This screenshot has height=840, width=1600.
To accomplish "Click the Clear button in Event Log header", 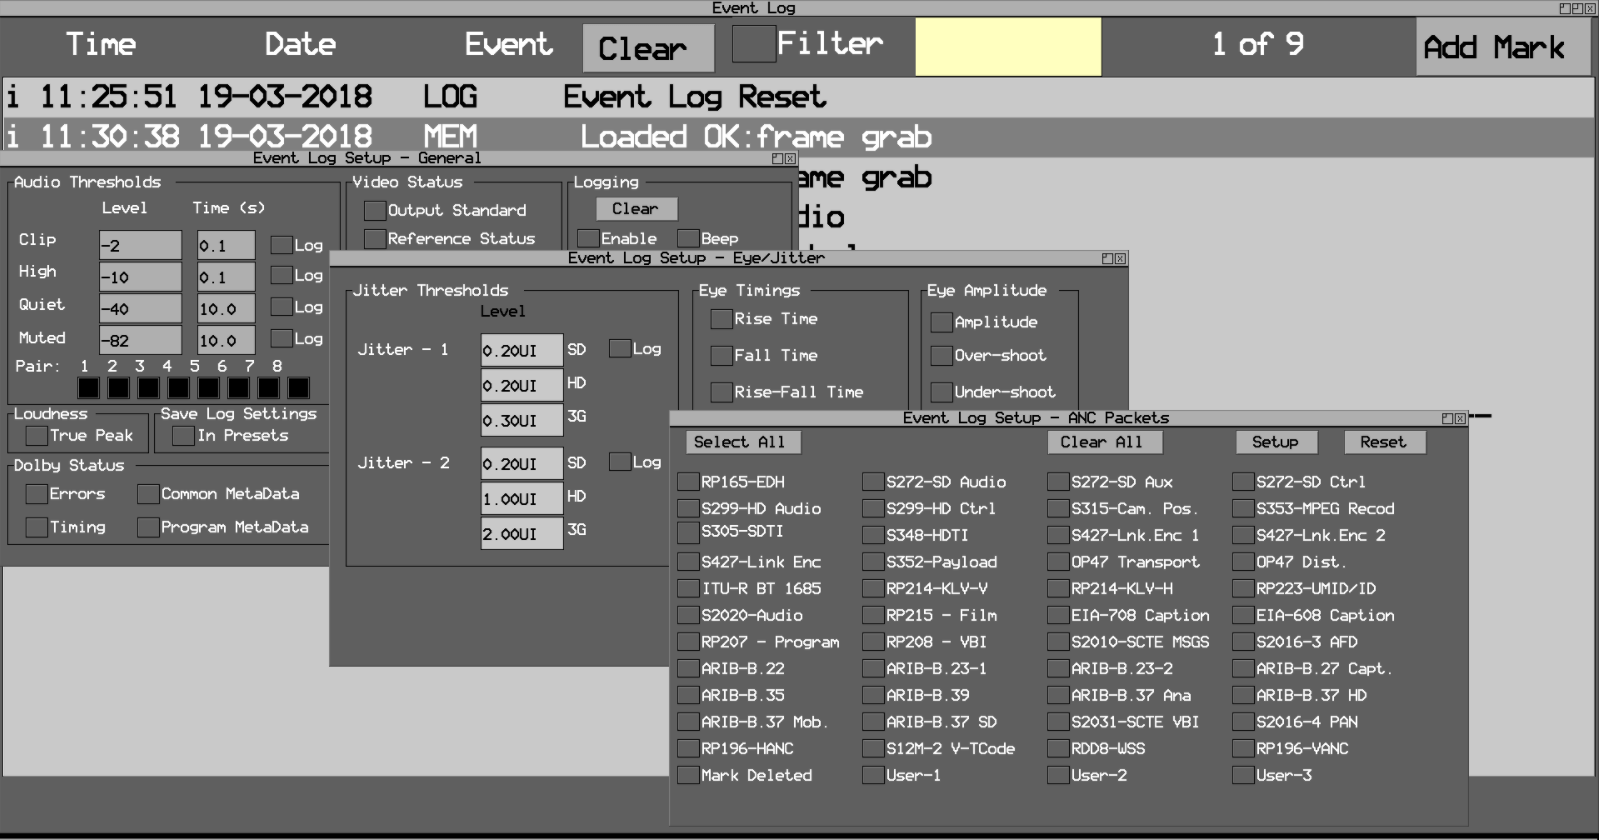I will [x=648, y=47].
